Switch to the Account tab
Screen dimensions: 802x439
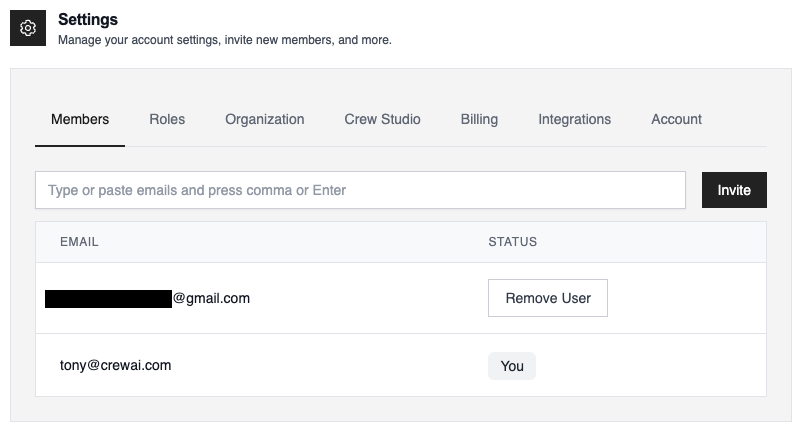click(676, 119)
